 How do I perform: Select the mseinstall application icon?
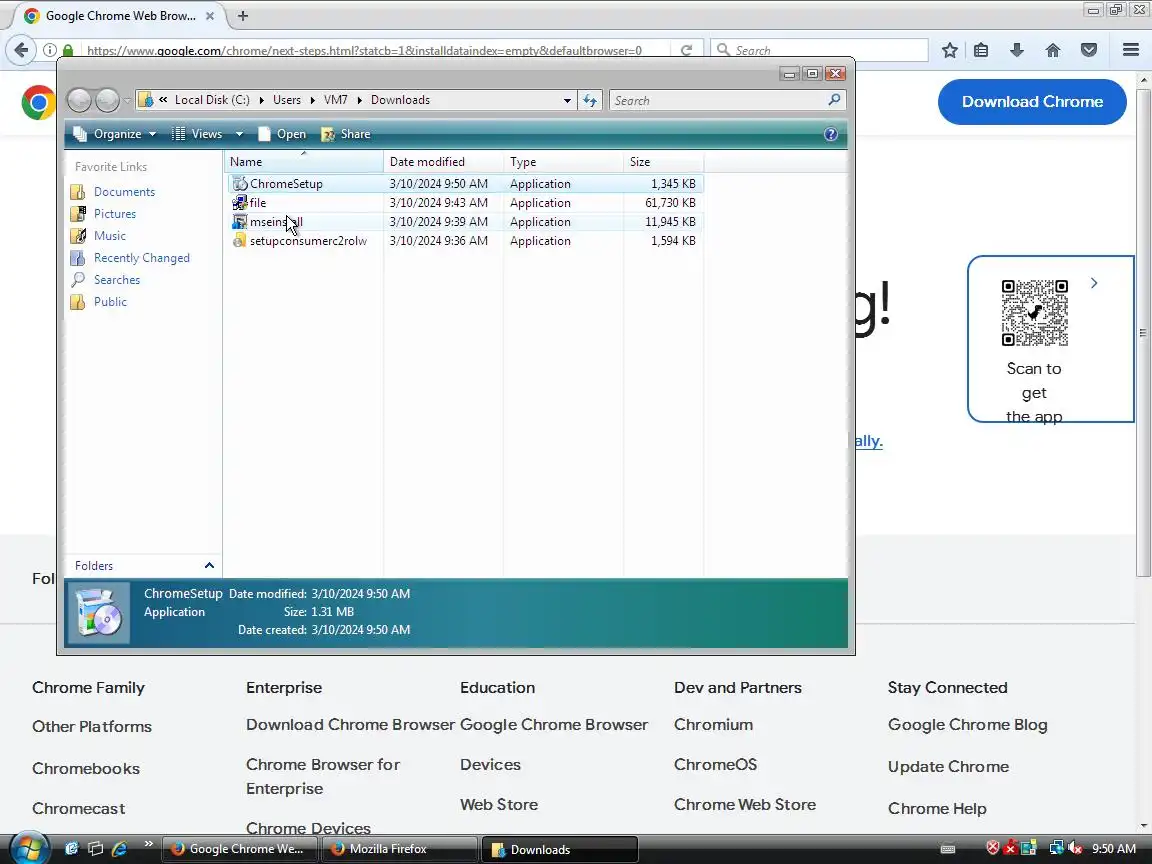[240, 222]
